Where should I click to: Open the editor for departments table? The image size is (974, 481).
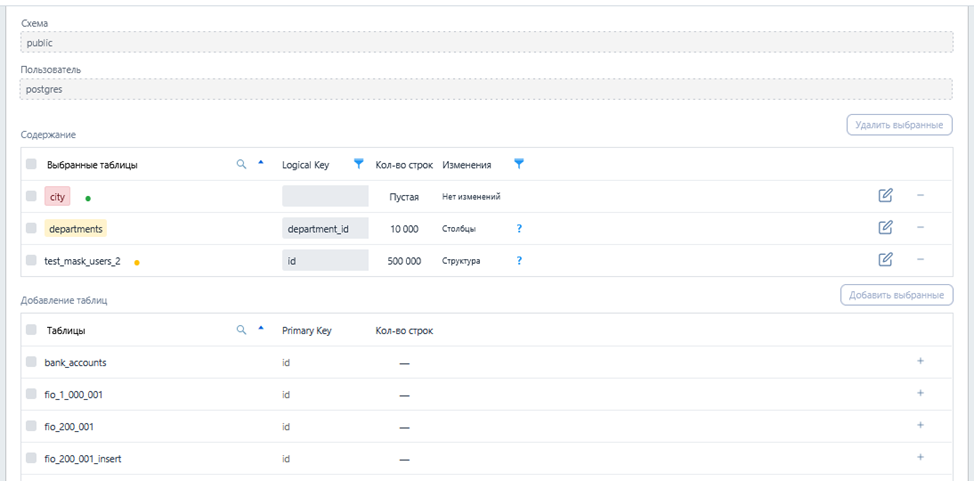click(885, 228)
